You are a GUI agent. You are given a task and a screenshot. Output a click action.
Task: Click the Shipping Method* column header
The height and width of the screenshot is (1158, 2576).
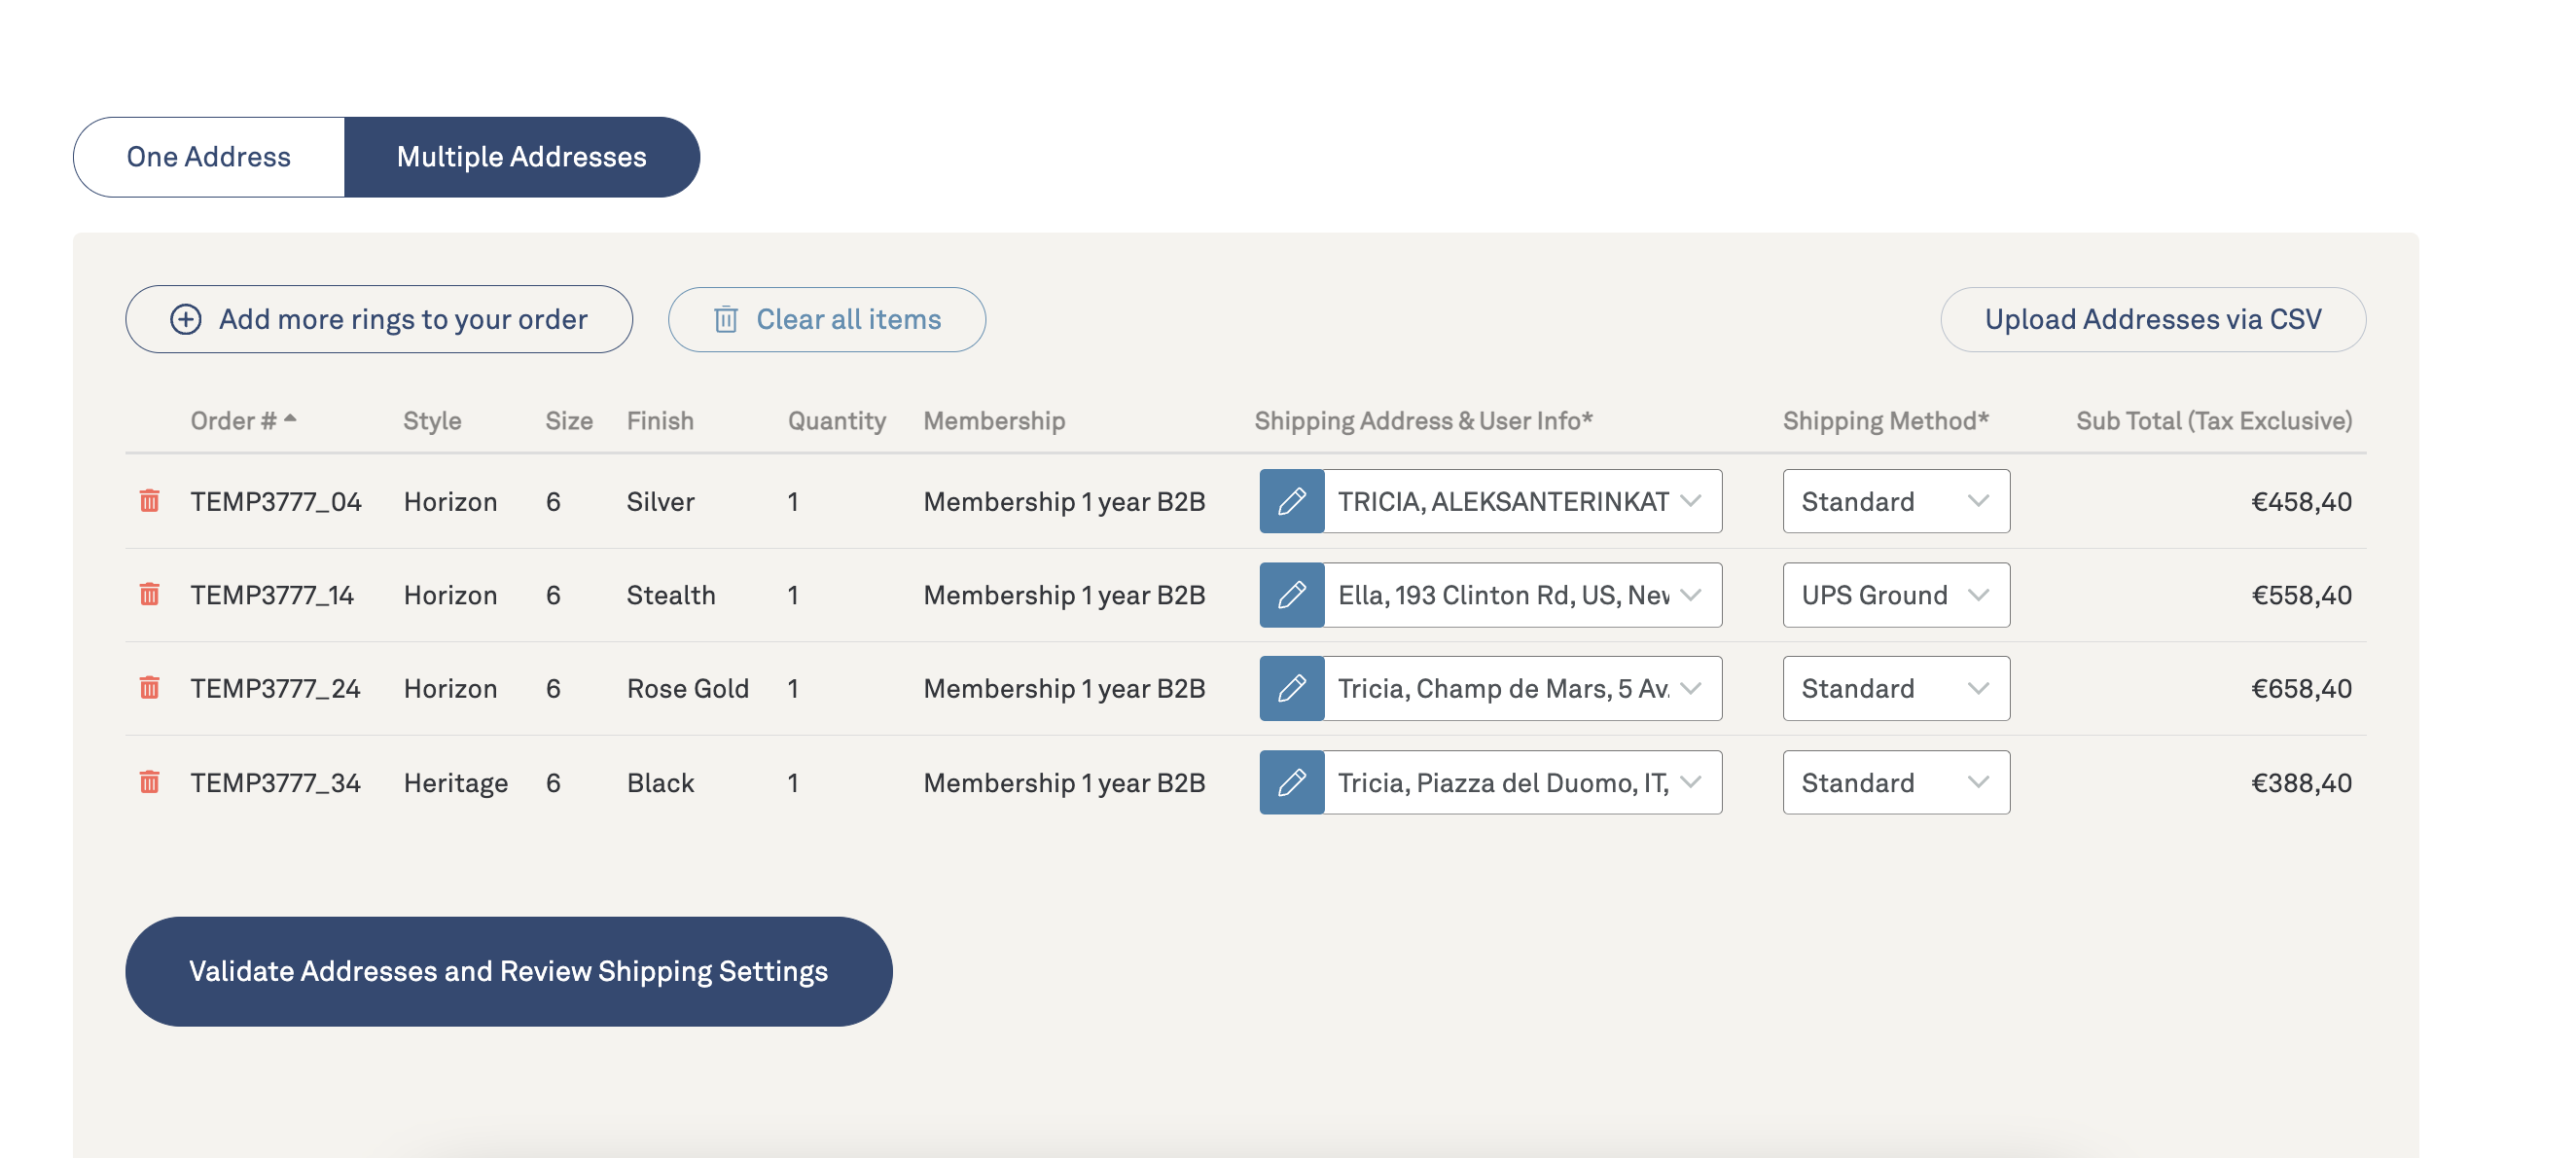1886,421
